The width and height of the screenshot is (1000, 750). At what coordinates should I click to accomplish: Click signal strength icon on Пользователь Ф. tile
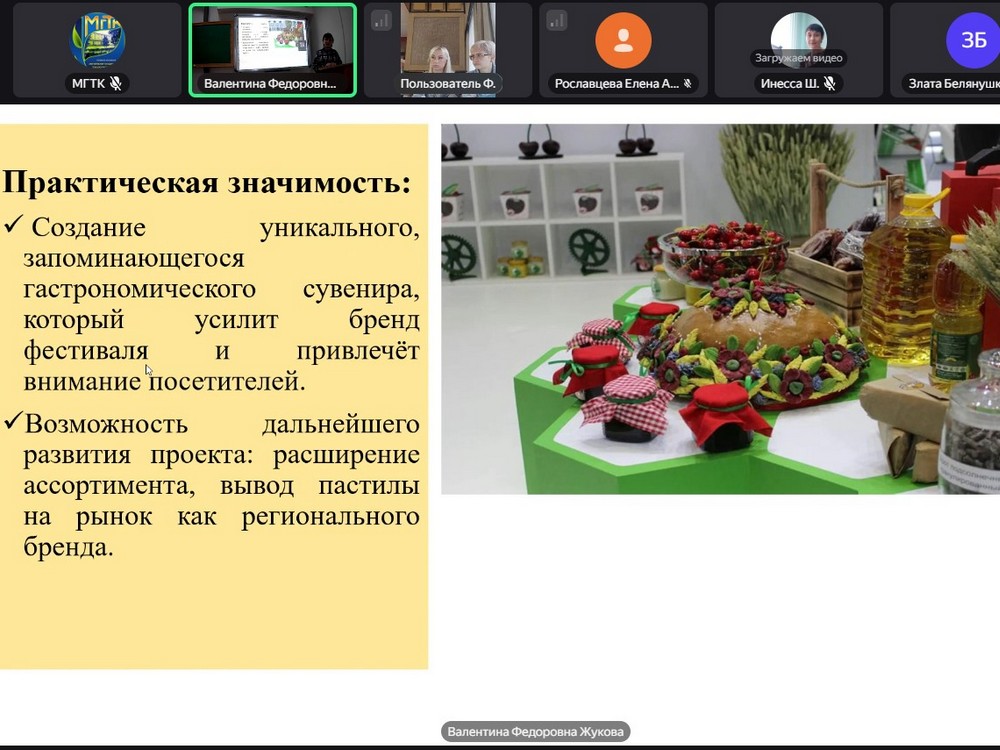381,20
